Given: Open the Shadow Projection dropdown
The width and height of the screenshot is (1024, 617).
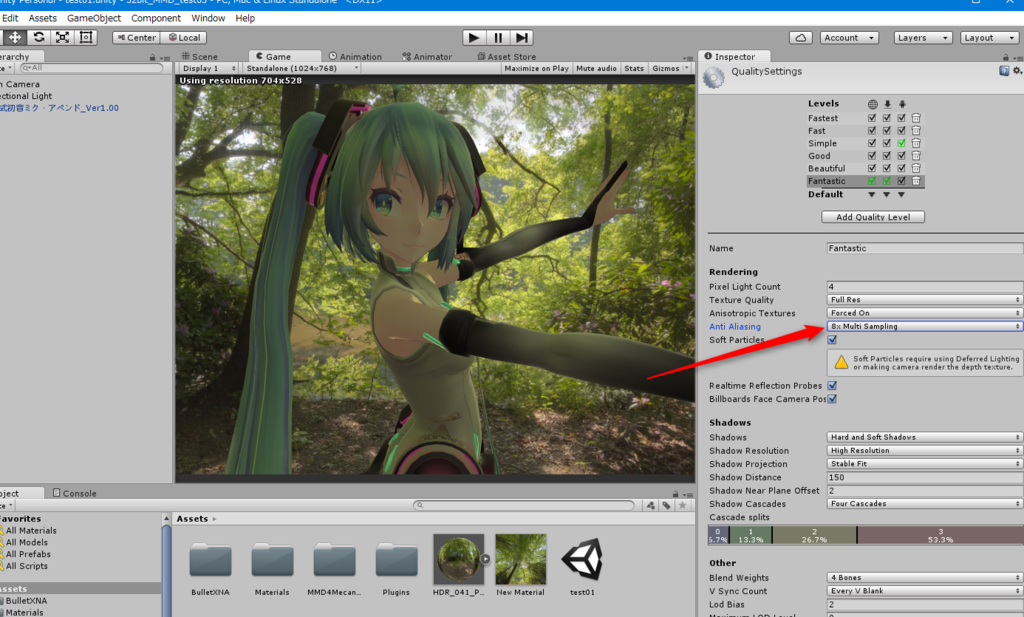Looking at the screenshot, I should pyautogui.click(x=925, y=464).
